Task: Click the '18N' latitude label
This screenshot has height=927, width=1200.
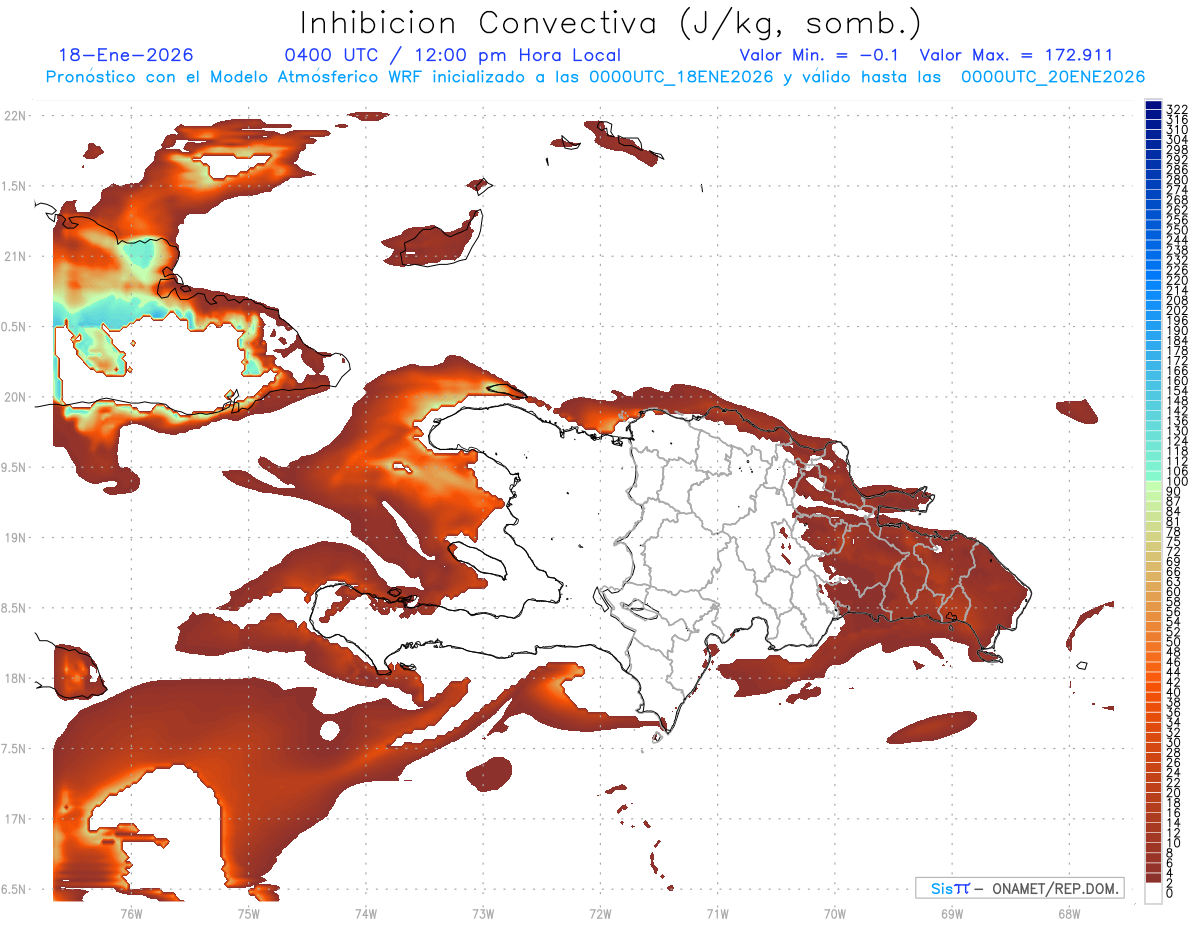Action: [x=15, y=678]
